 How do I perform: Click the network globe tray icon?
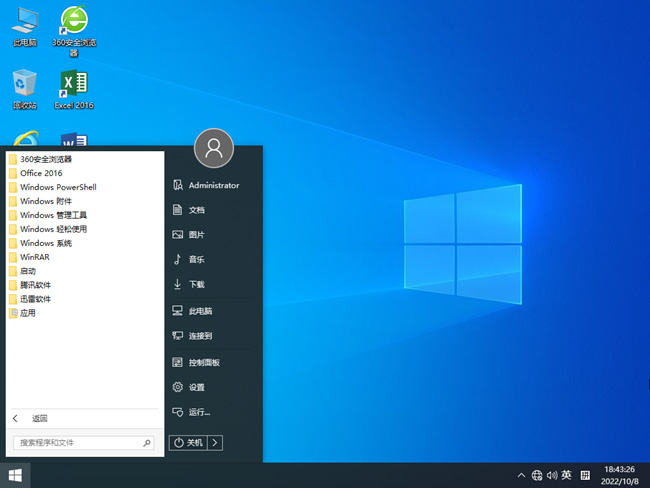coord(537,475)
